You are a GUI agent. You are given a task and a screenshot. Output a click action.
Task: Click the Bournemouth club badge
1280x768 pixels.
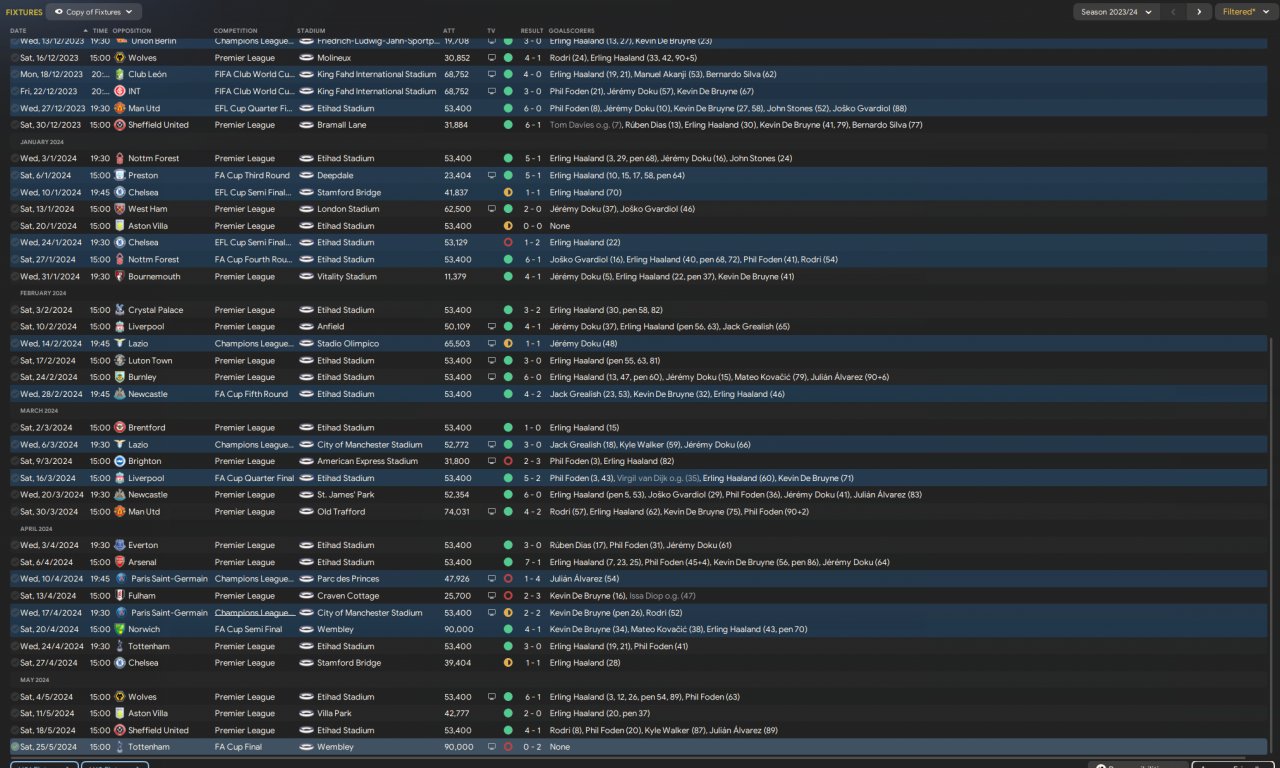[x=119, y=276]
